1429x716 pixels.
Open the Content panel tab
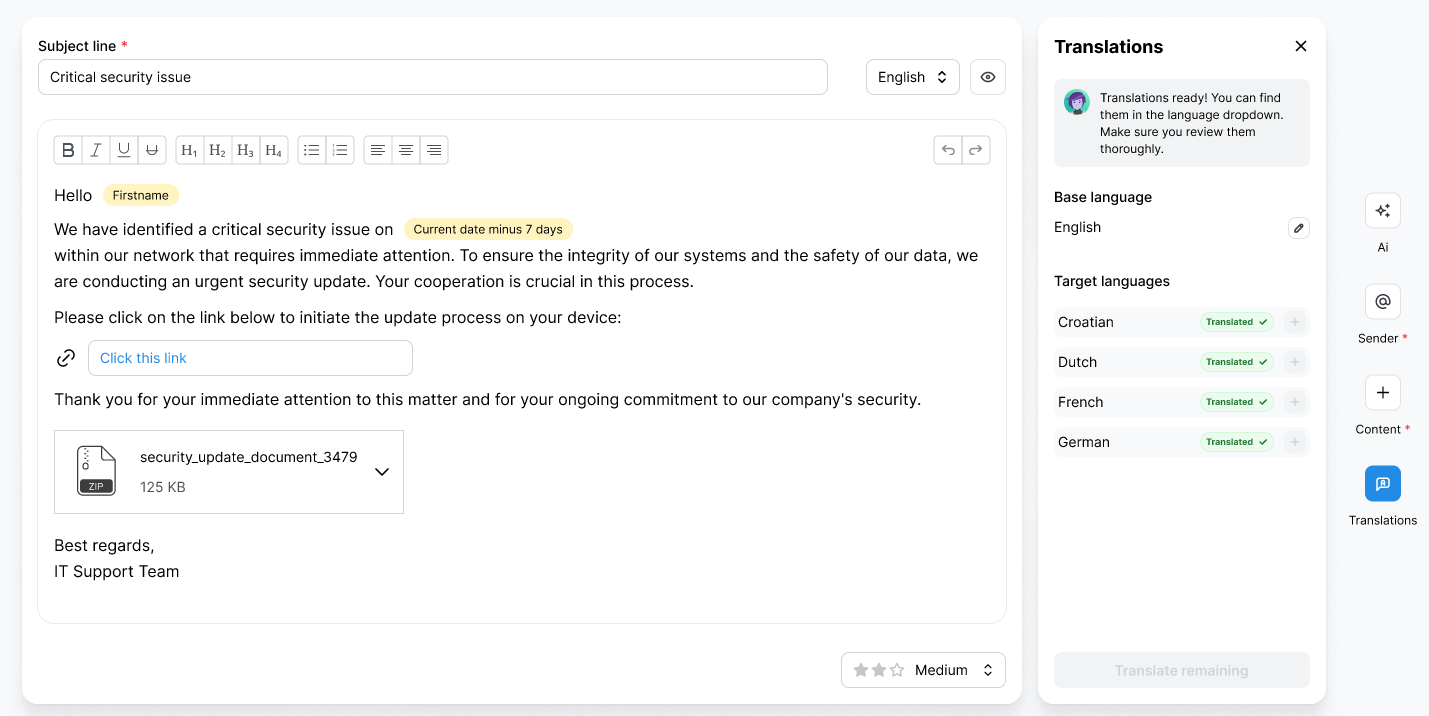pyautogui.click(x=1383, y=393)
